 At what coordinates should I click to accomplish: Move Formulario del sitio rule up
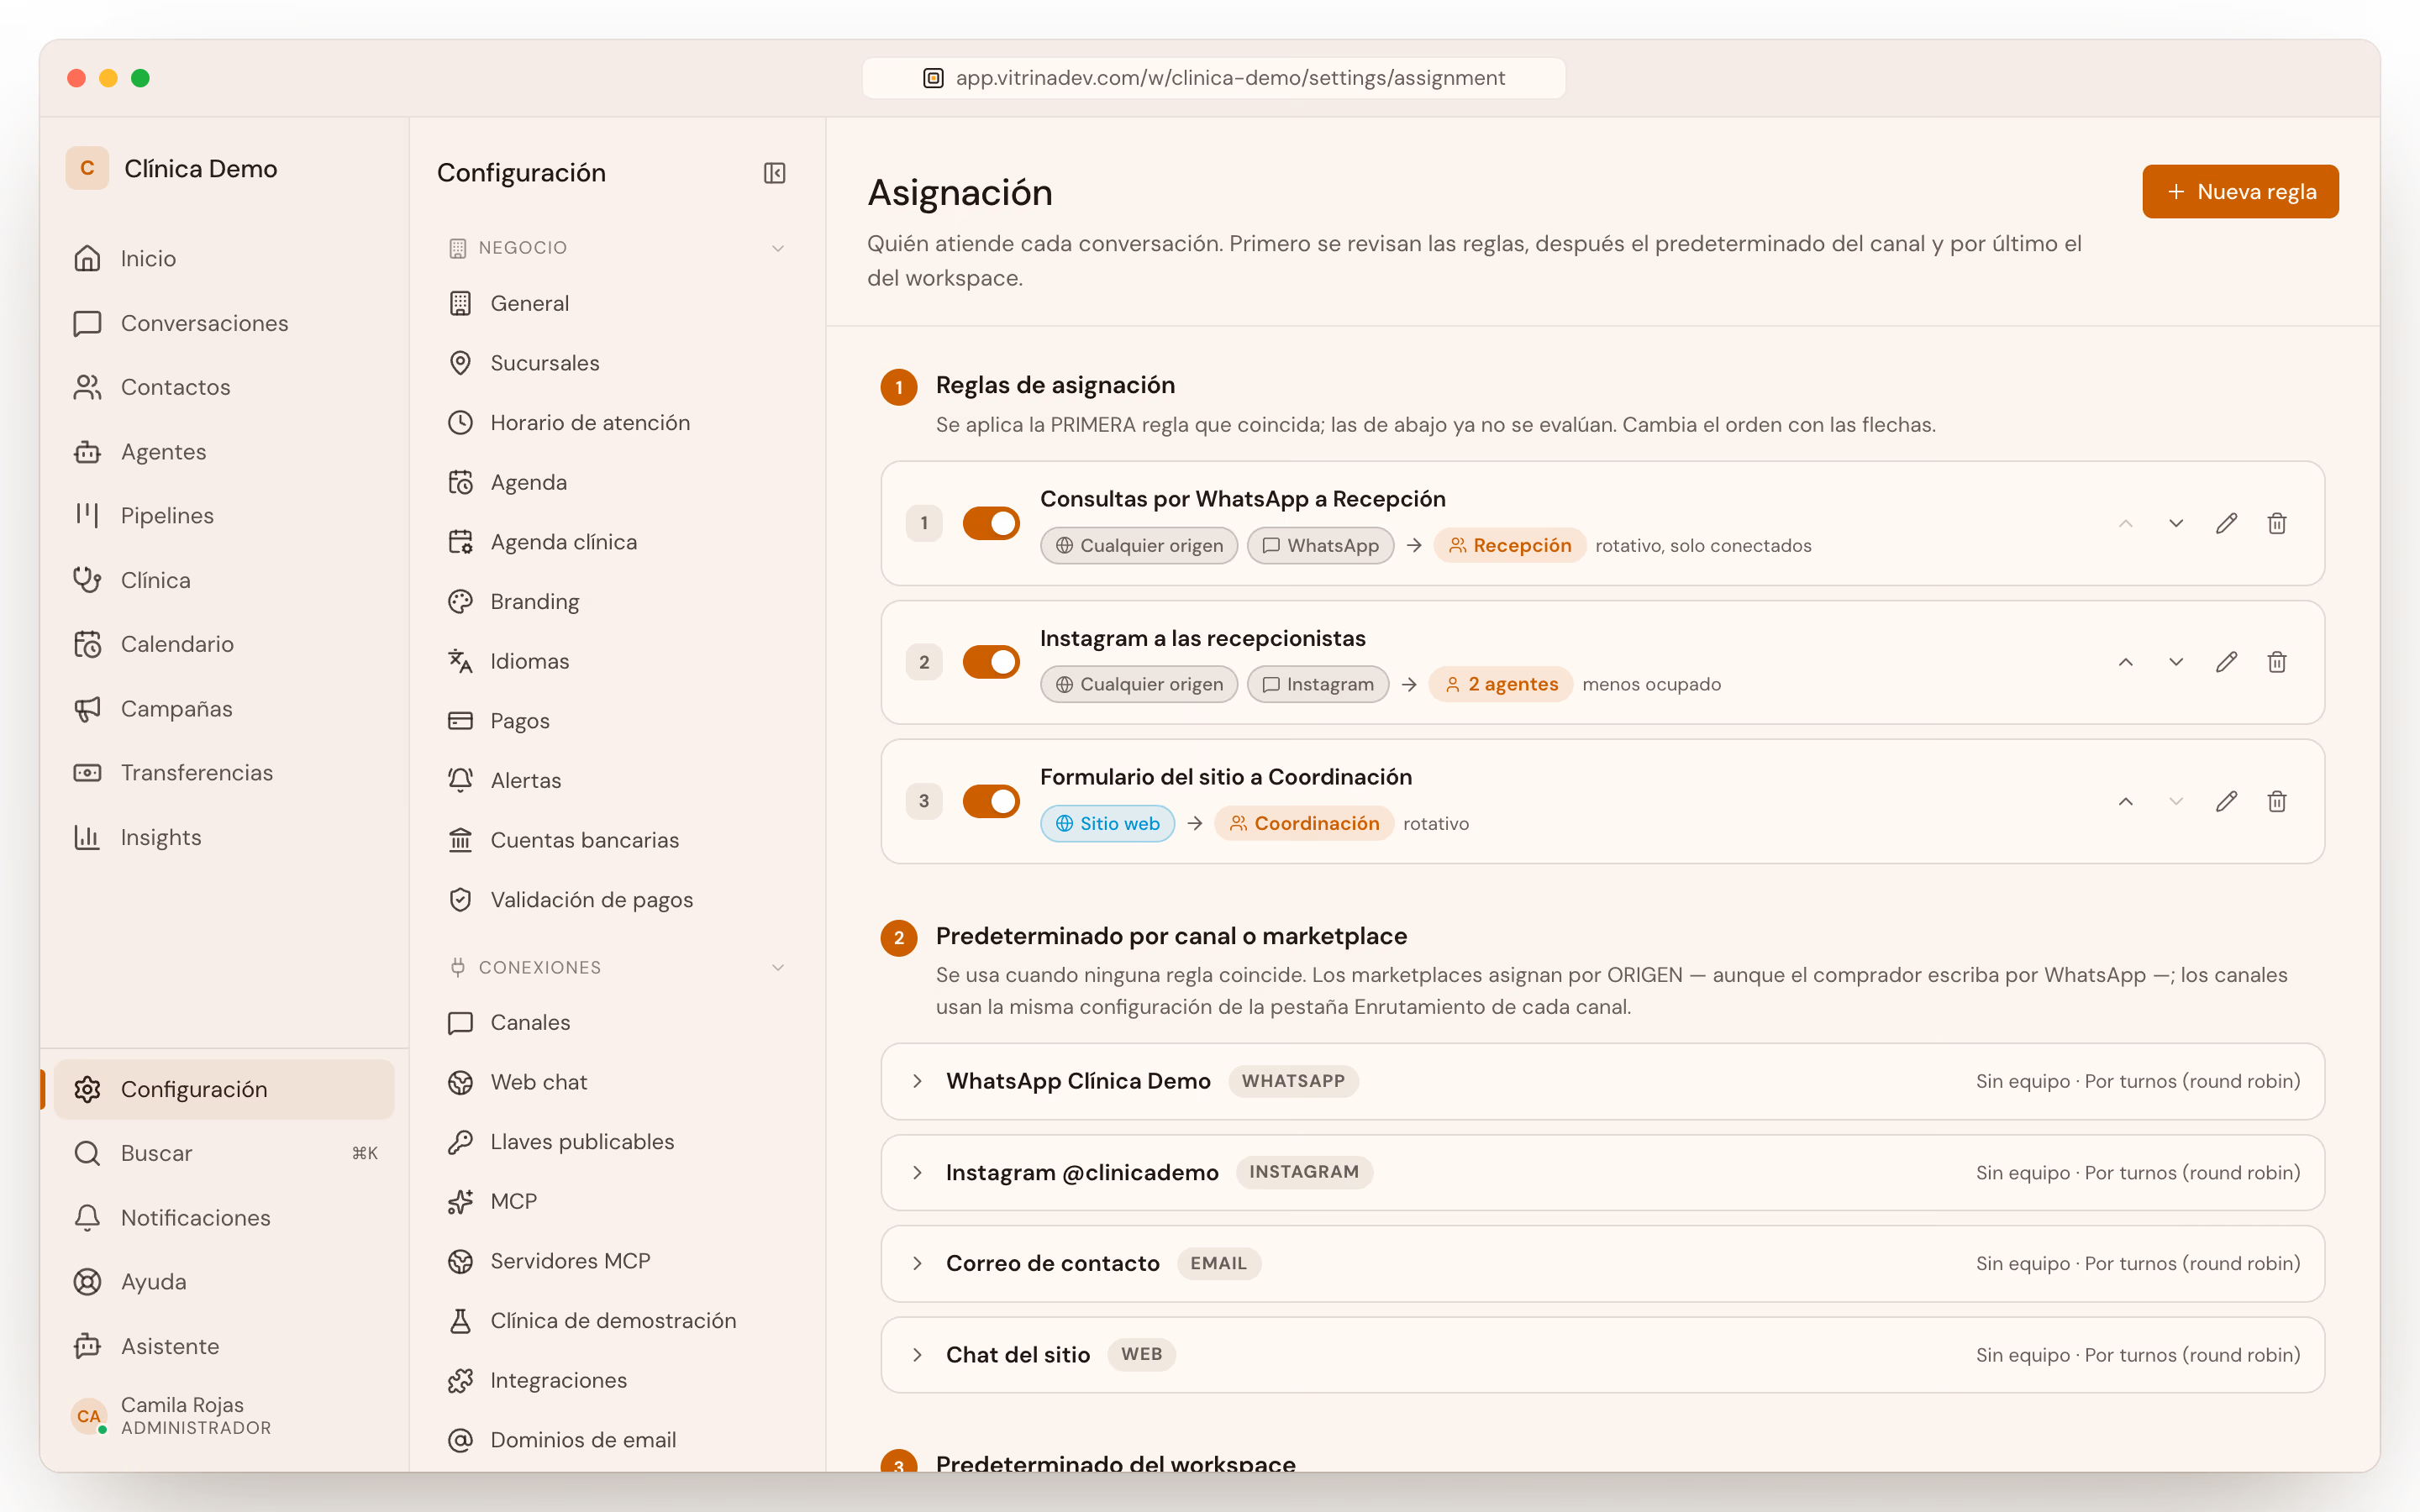pos(2126,801)
